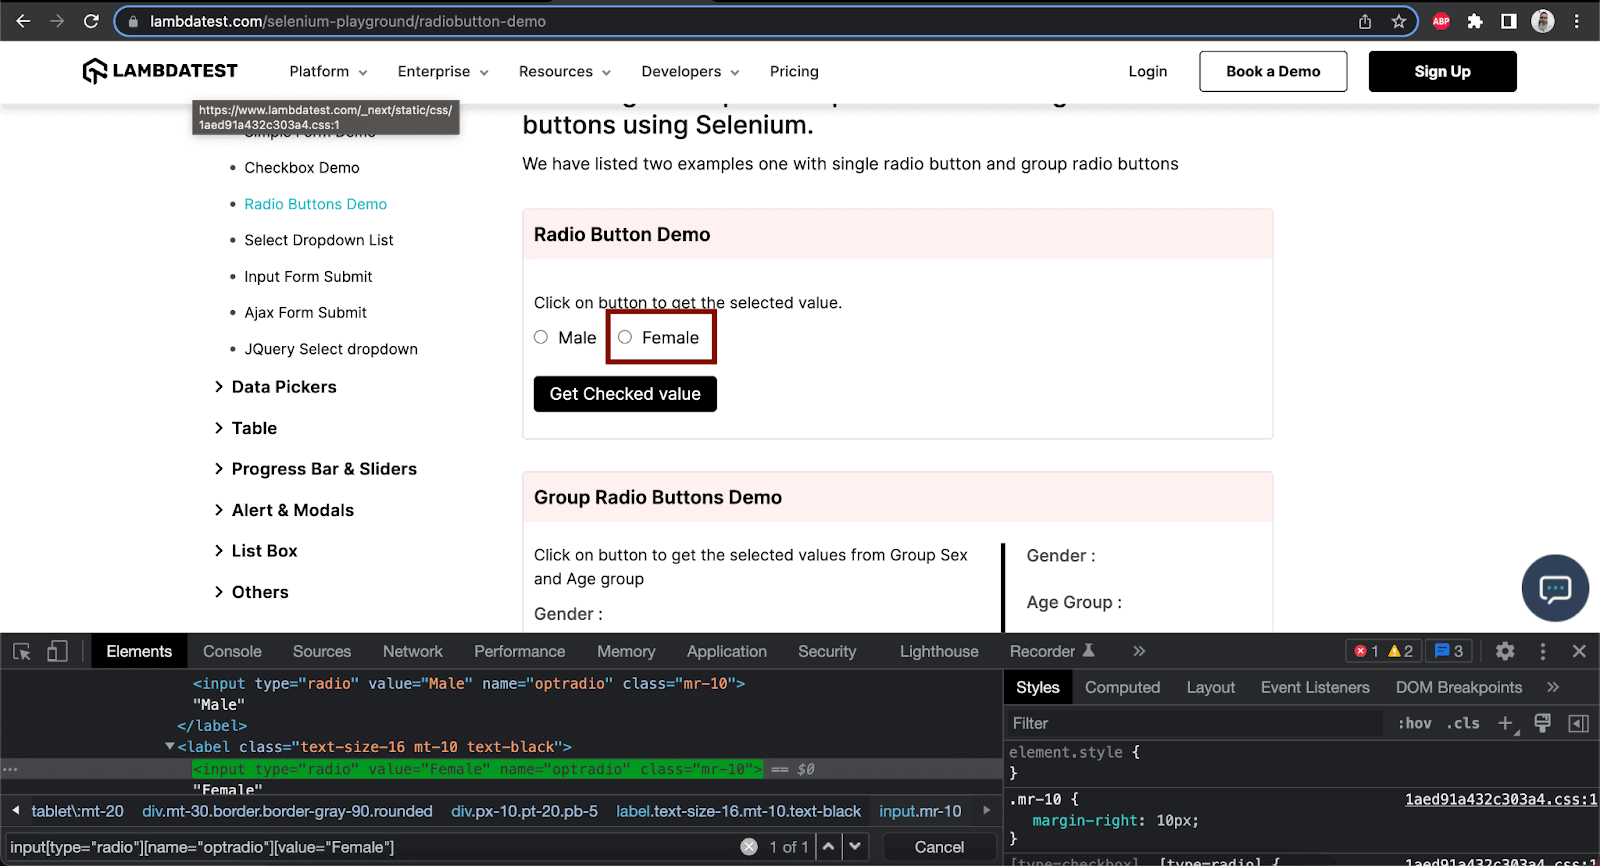Viewport: 1600px width, 866px height.
Task: Open the Resources dropdown menu
Action: coord(565,71)
